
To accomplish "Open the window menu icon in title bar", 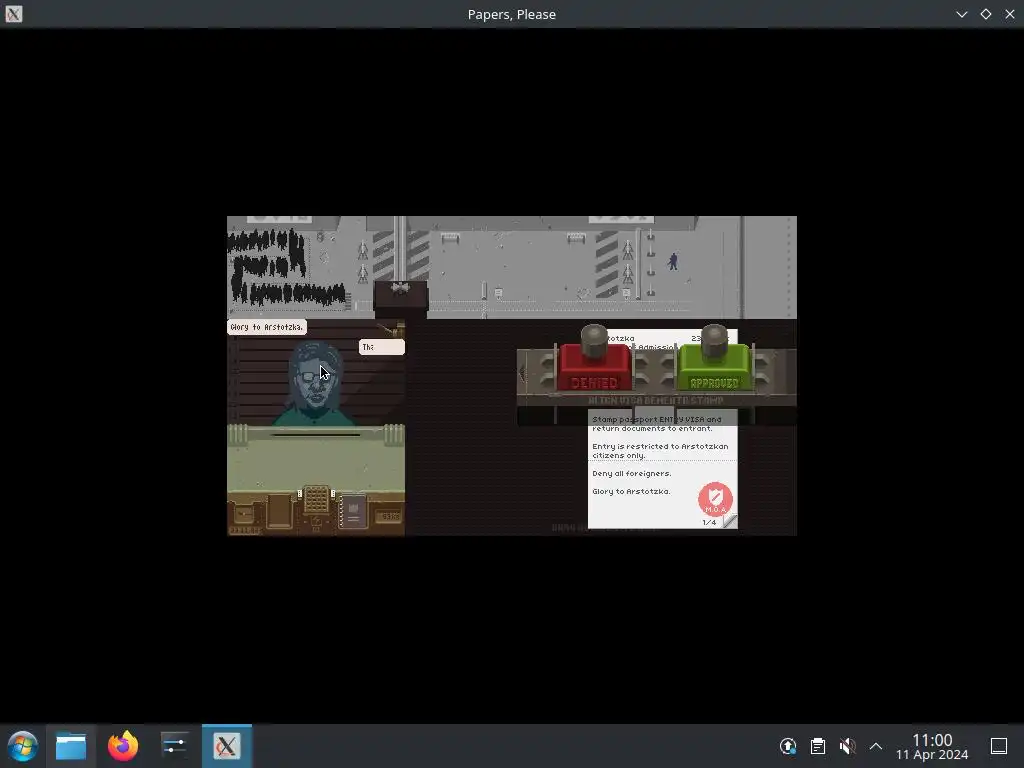I will pos(14,14).
